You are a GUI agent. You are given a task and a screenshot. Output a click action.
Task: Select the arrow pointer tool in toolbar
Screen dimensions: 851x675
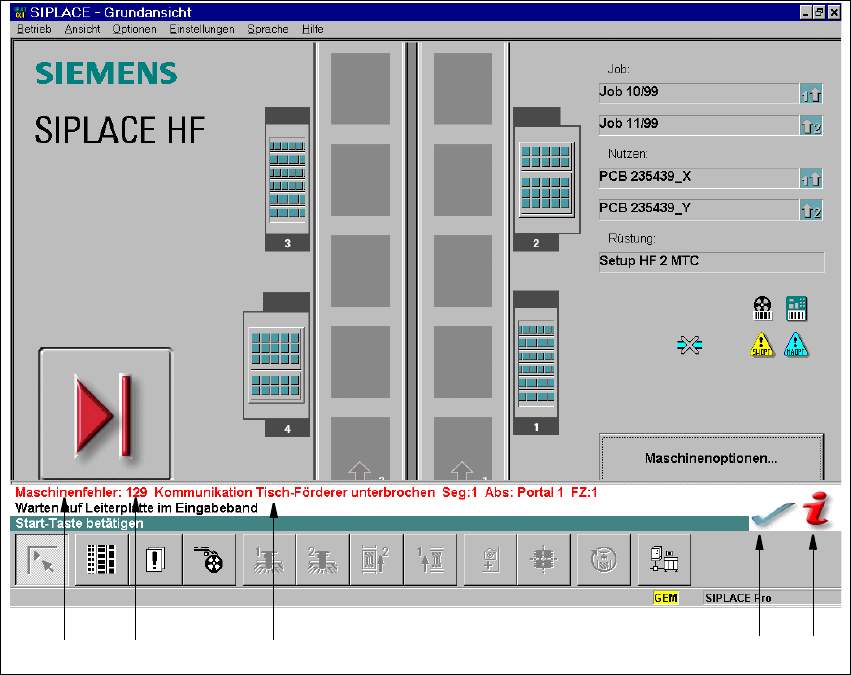(x=41, y=560)
